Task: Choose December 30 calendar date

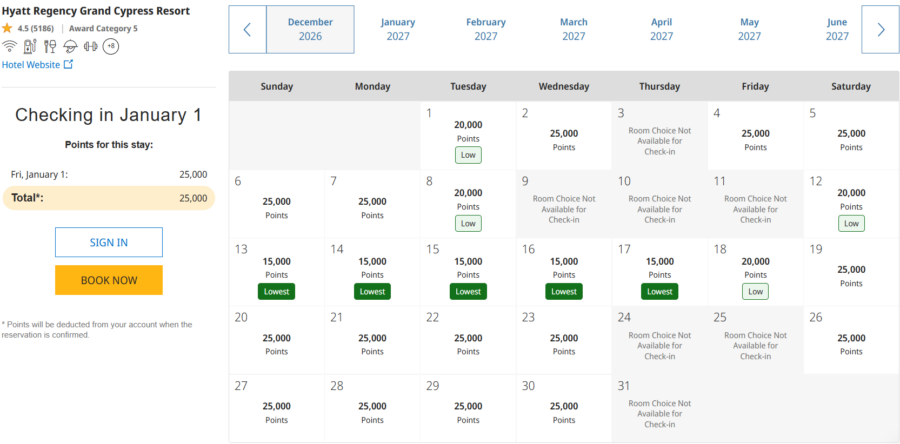Action: (x=564, y=408)
